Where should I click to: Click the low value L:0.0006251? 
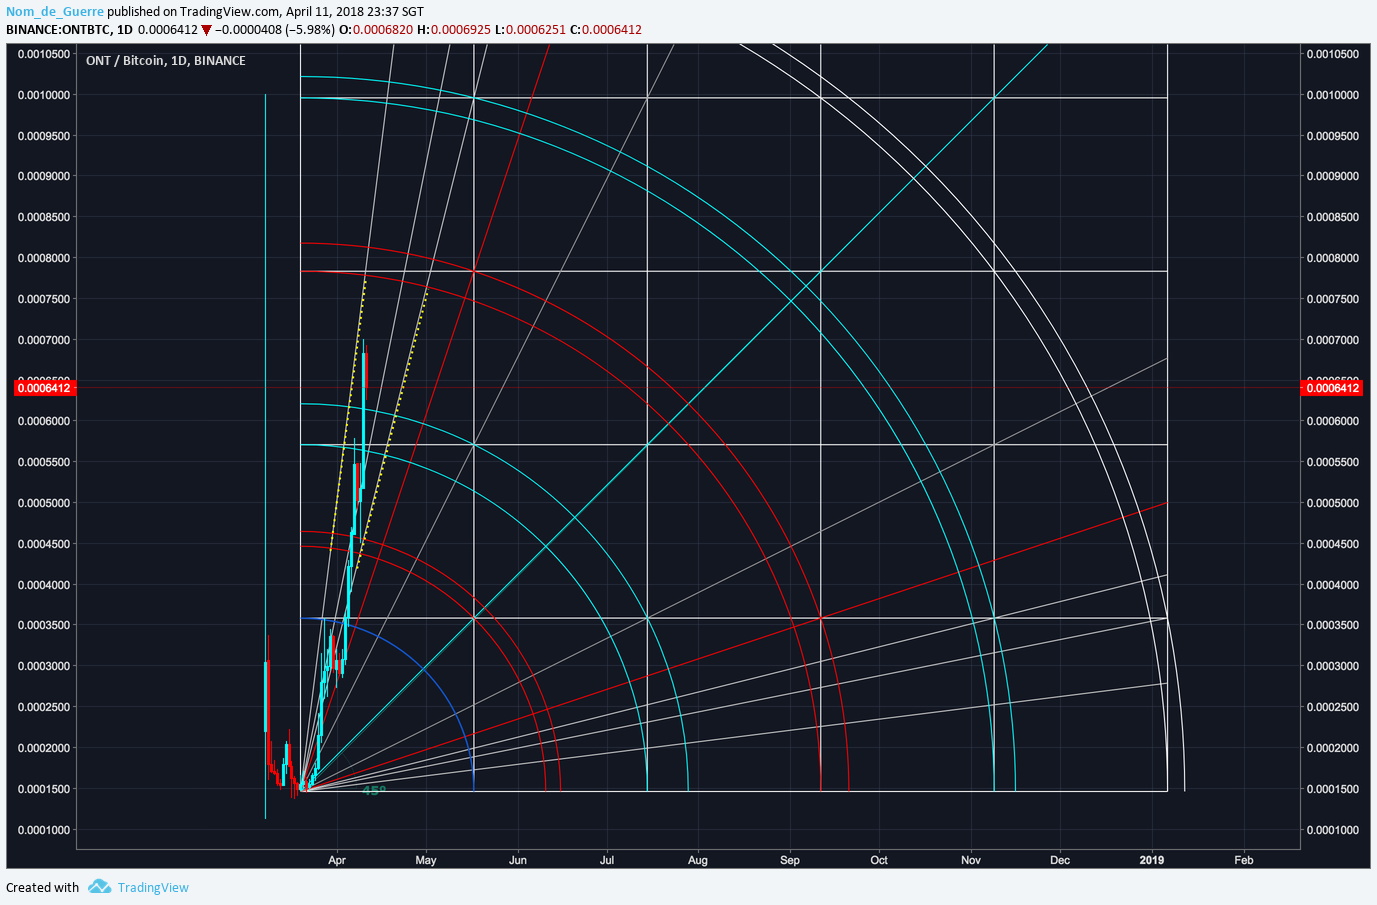click(530, 30)
